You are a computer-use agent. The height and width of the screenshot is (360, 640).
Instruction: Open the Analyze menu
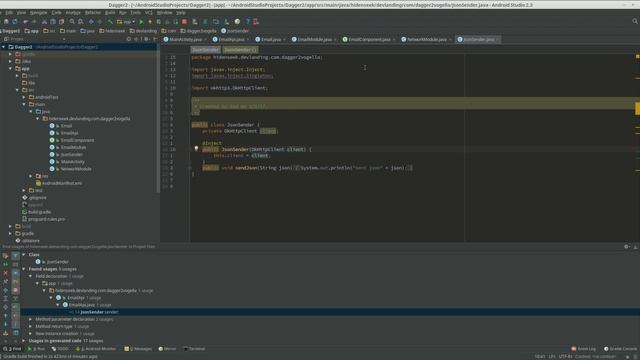click(x=73, y=13)
